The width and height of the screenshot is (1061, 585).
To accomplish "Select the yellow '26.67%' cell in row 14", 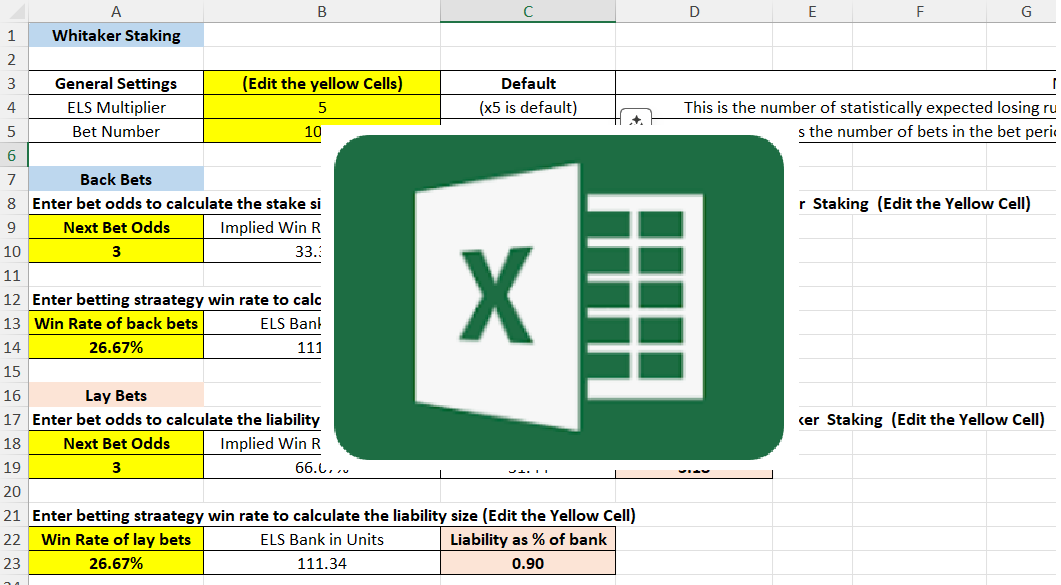I will (116, 348).
